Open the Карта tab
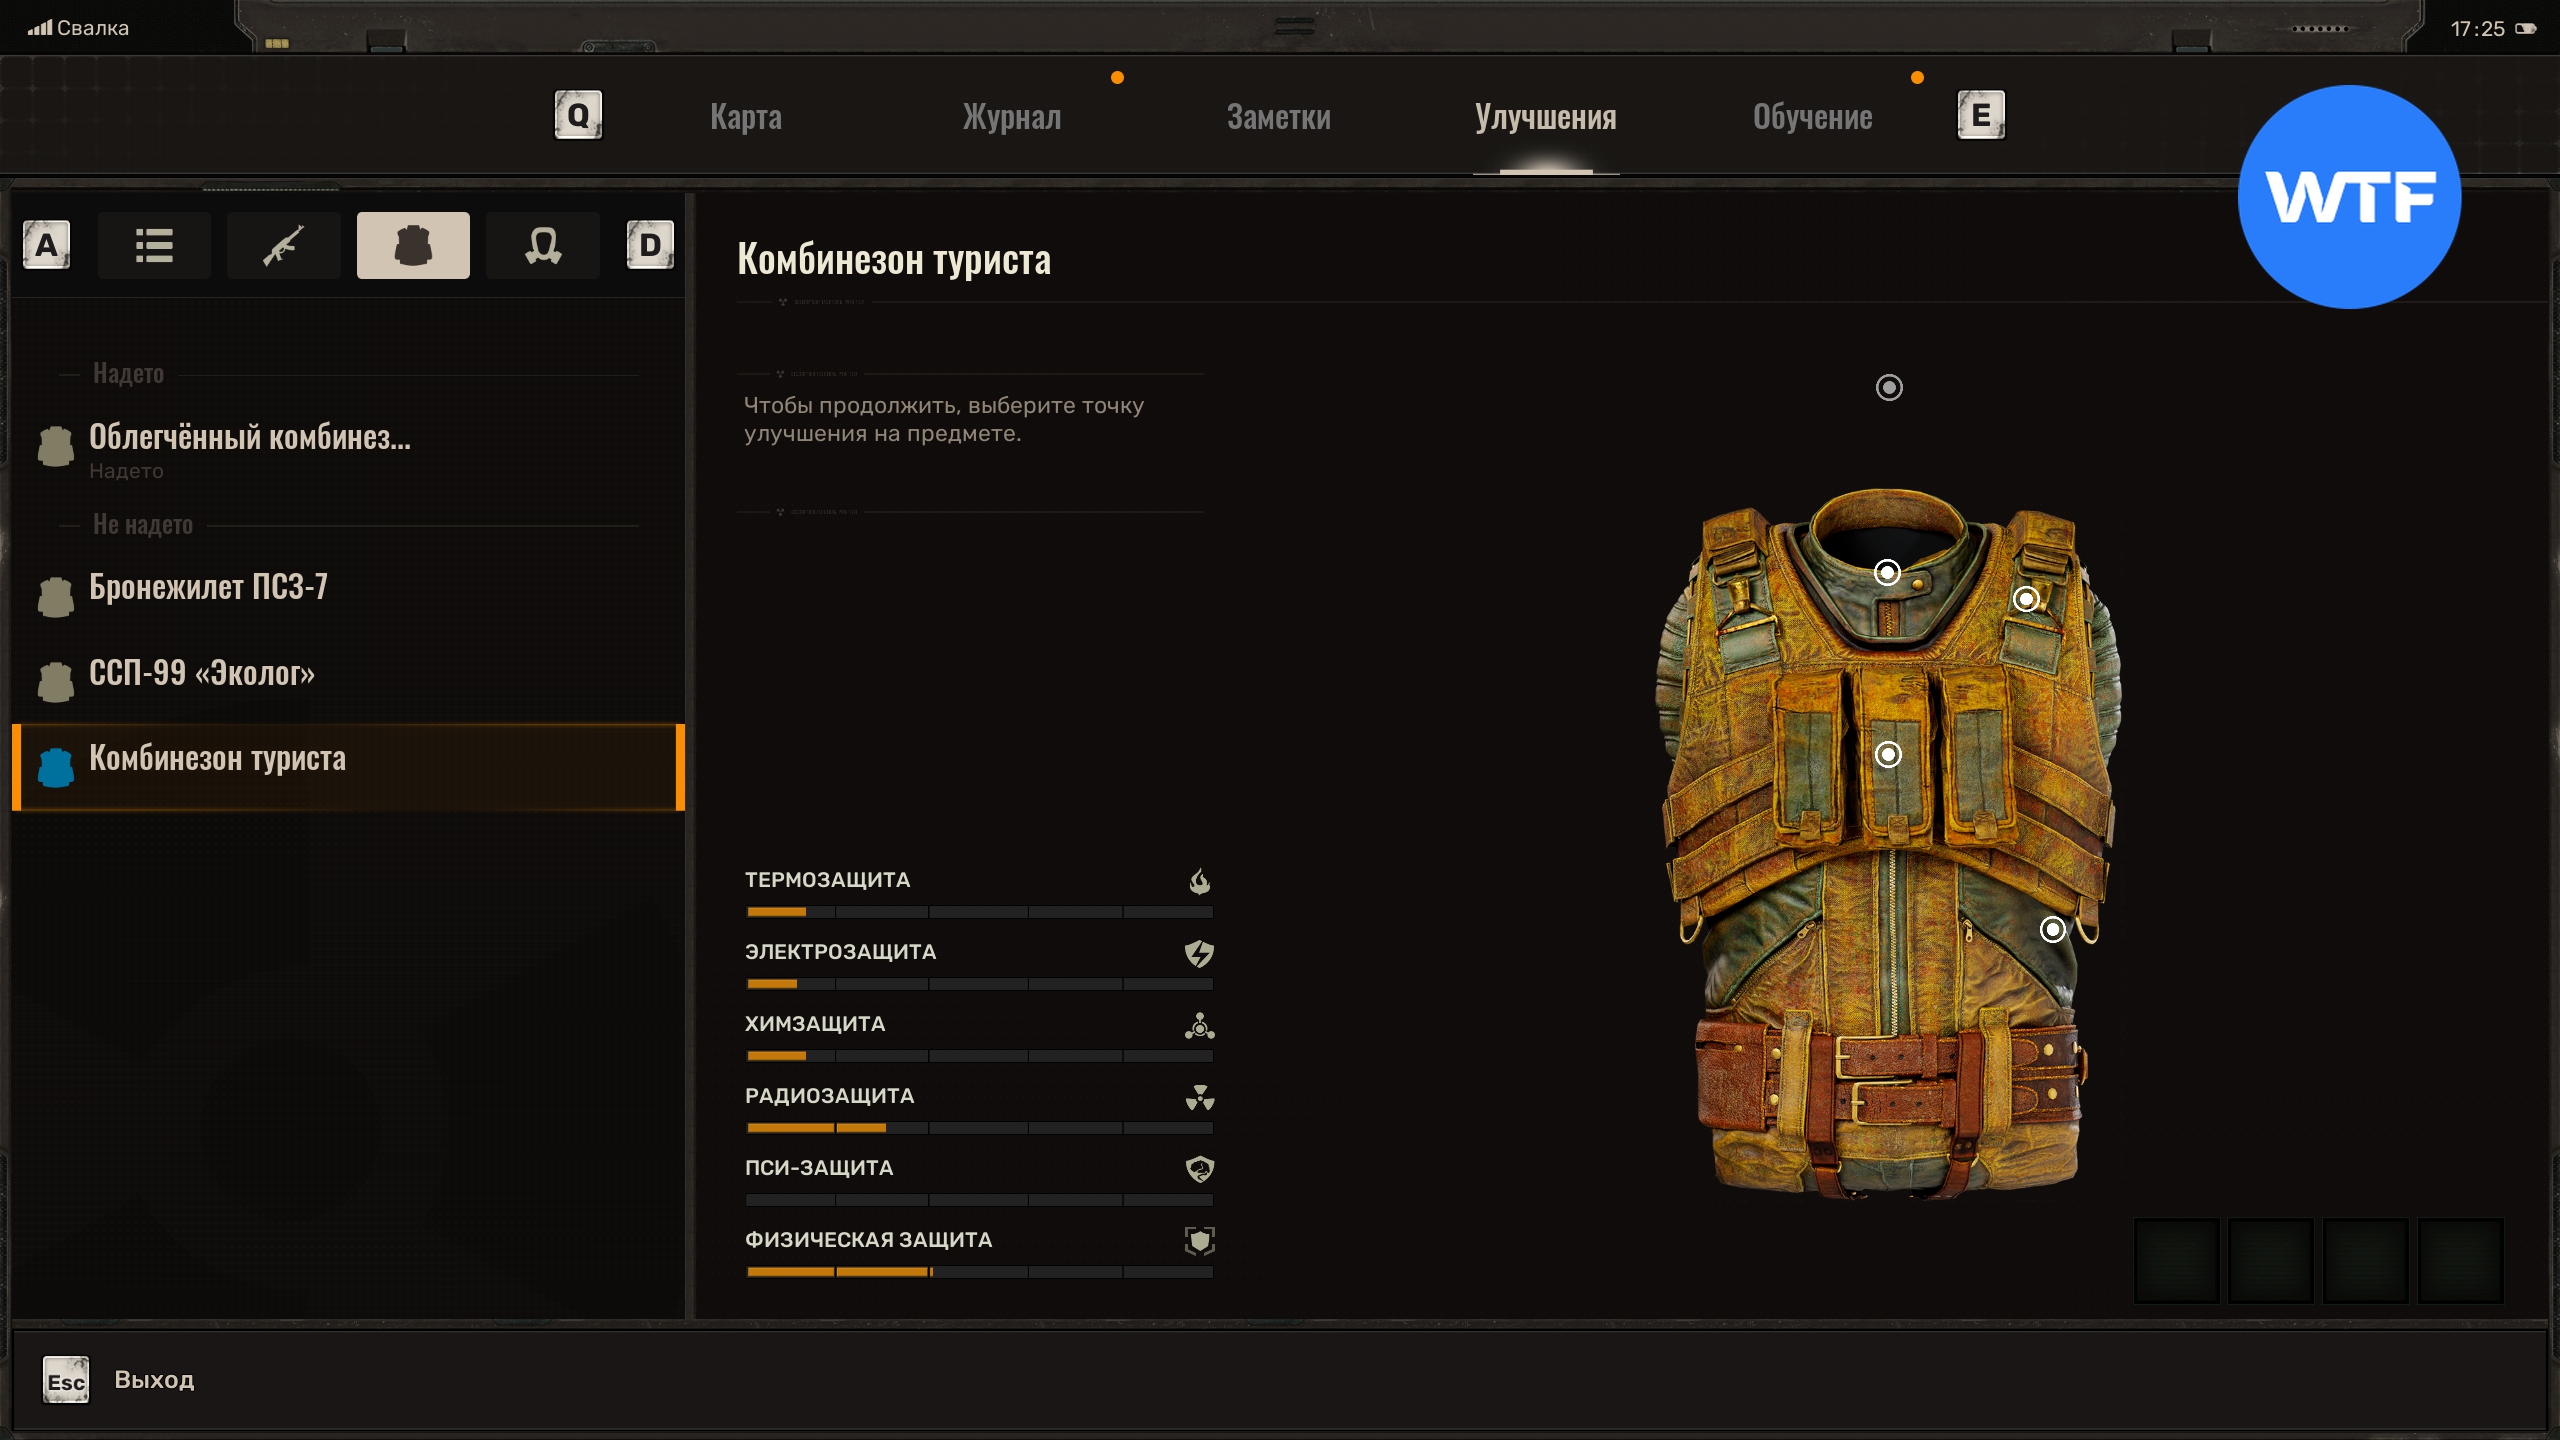 coord(746,117)
